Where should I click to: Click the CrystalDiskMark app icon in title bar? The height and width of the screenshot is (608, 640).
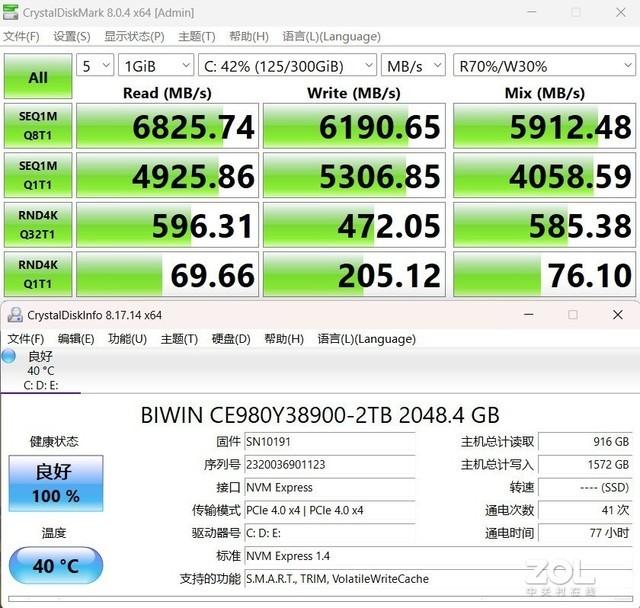tap(12, 13)
